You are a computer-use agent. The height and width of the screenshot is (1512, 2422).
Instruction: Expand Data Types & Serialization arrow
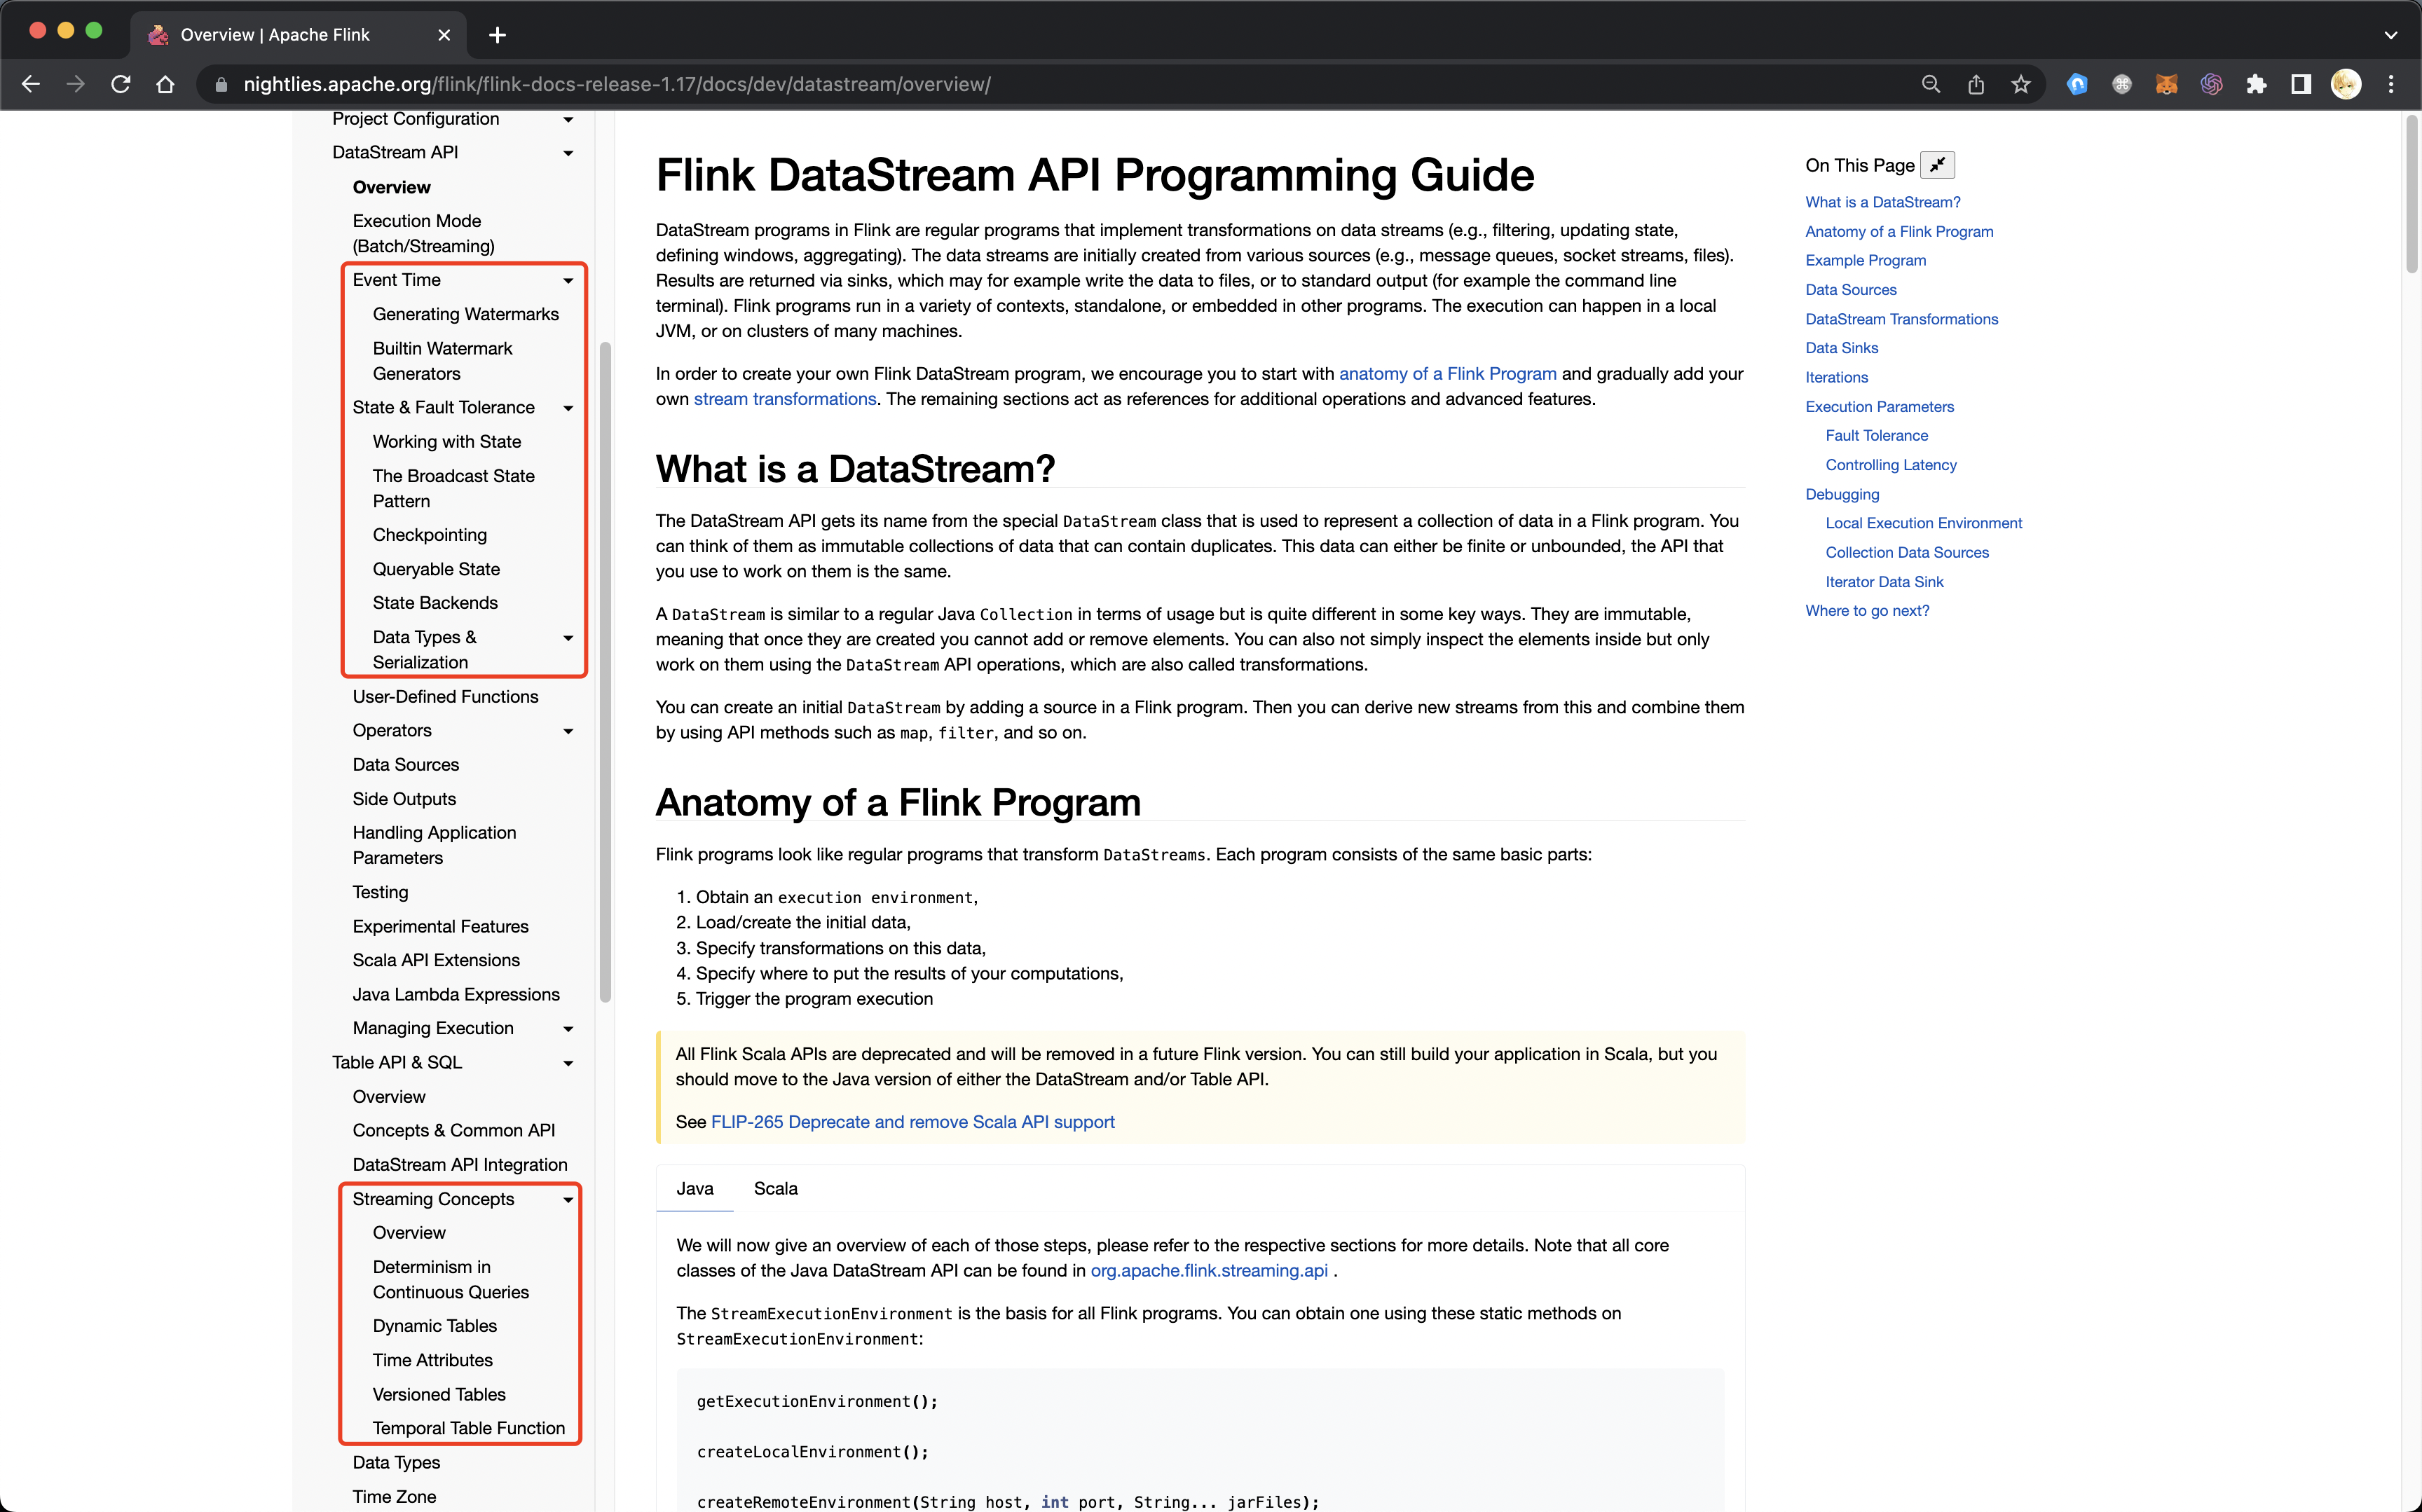pos(568,638)
